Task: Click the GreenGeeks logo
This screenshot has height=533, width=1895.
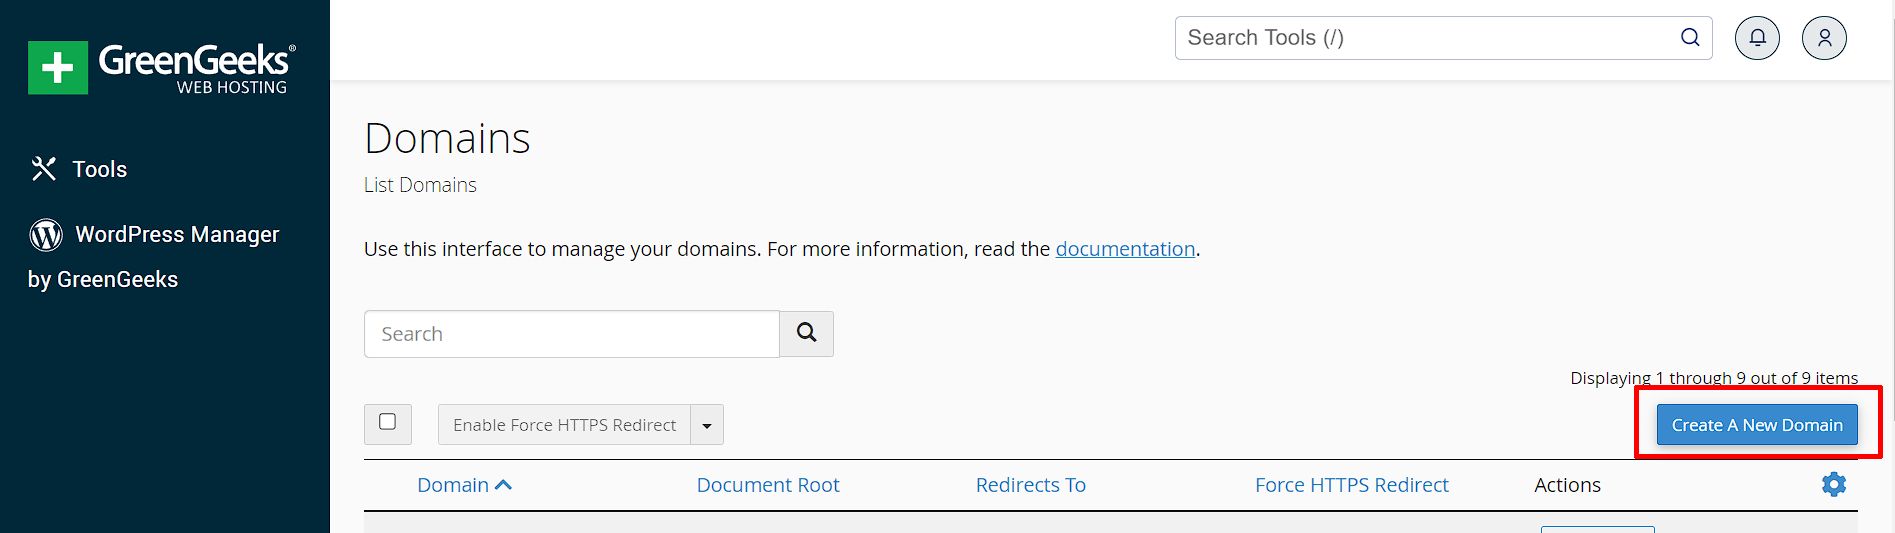Action: 162,68
